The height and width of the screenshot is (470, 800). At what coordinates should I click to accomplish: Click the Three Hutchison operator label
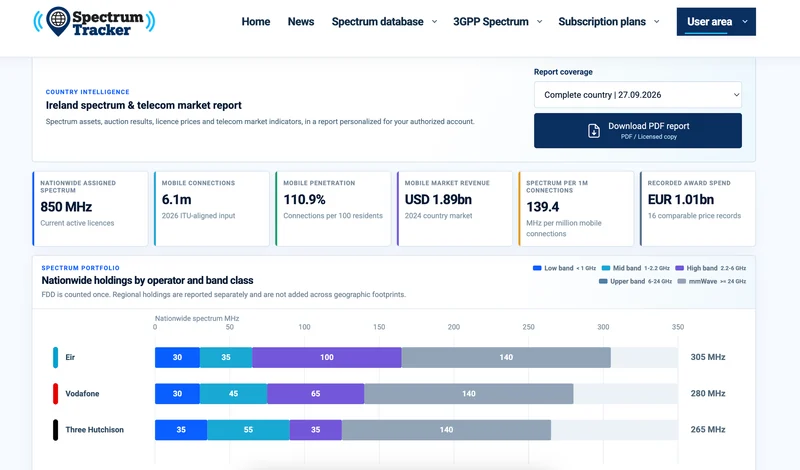(x=94, y=430)
